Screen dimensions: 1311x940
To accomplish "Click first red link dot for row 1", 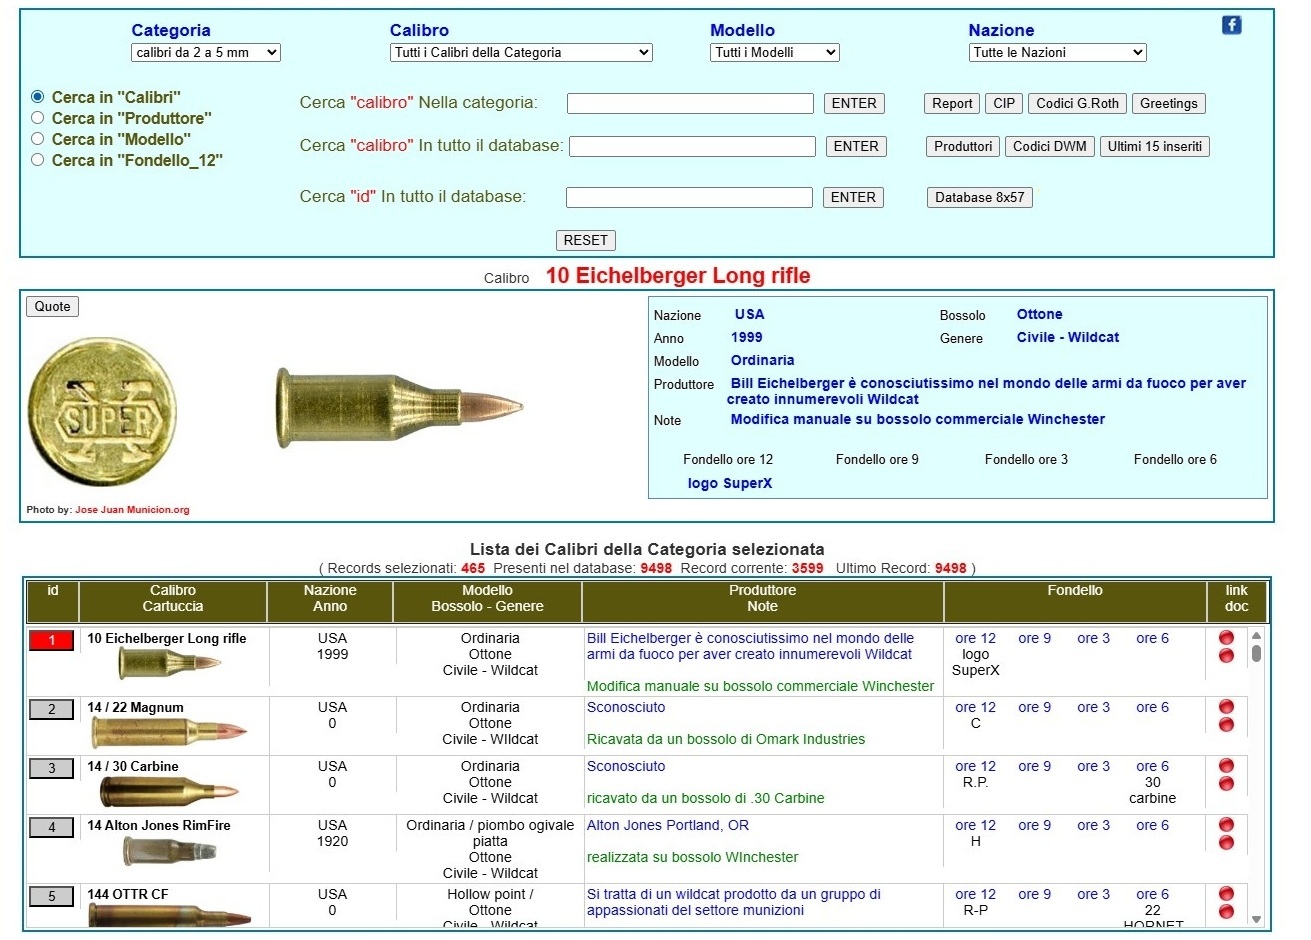I will [x=1226, y=638].
